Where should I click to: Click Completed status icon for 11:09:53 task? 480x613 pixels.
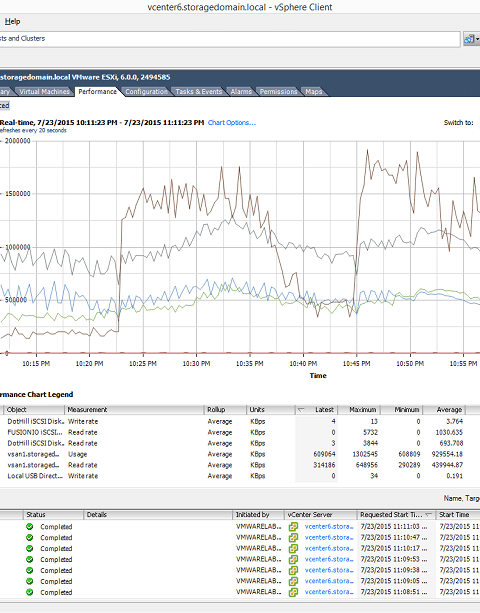(30, 559)
